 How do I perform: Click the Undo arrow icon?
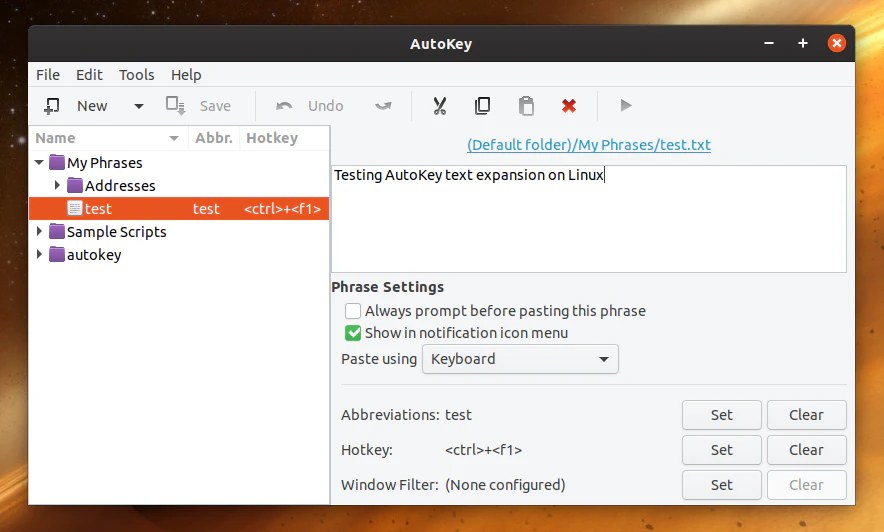pos(284,106)
